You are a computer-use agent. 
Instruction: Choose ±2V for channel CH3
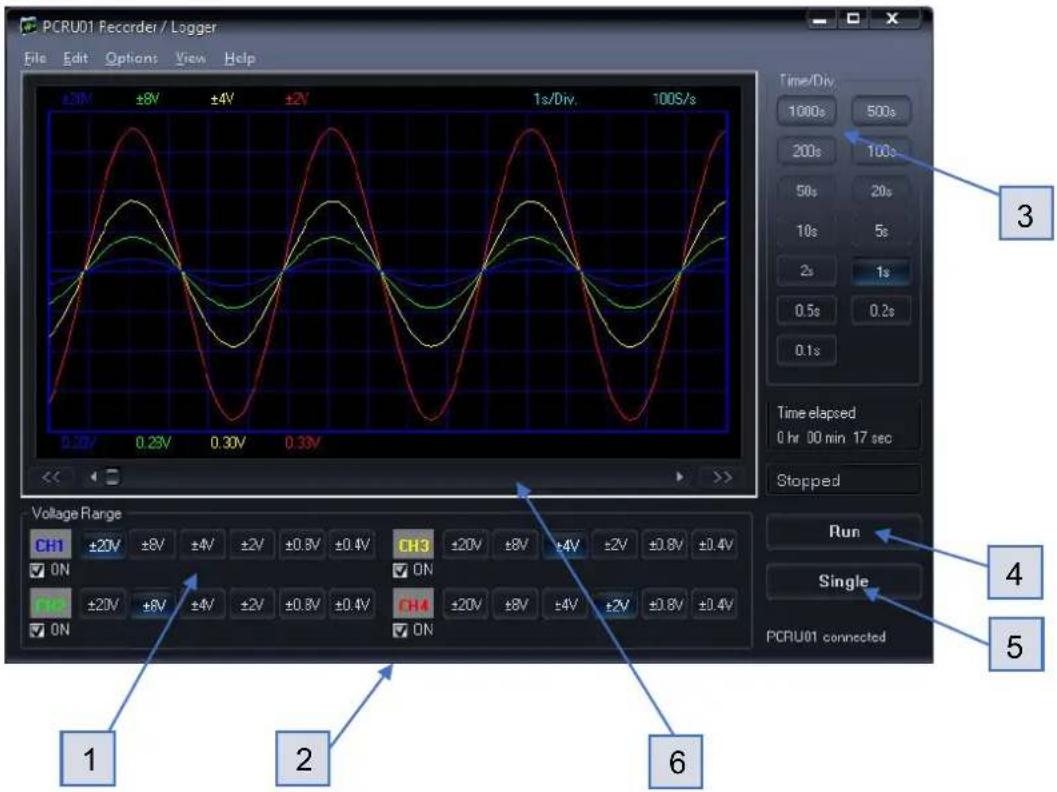point(615,545)
